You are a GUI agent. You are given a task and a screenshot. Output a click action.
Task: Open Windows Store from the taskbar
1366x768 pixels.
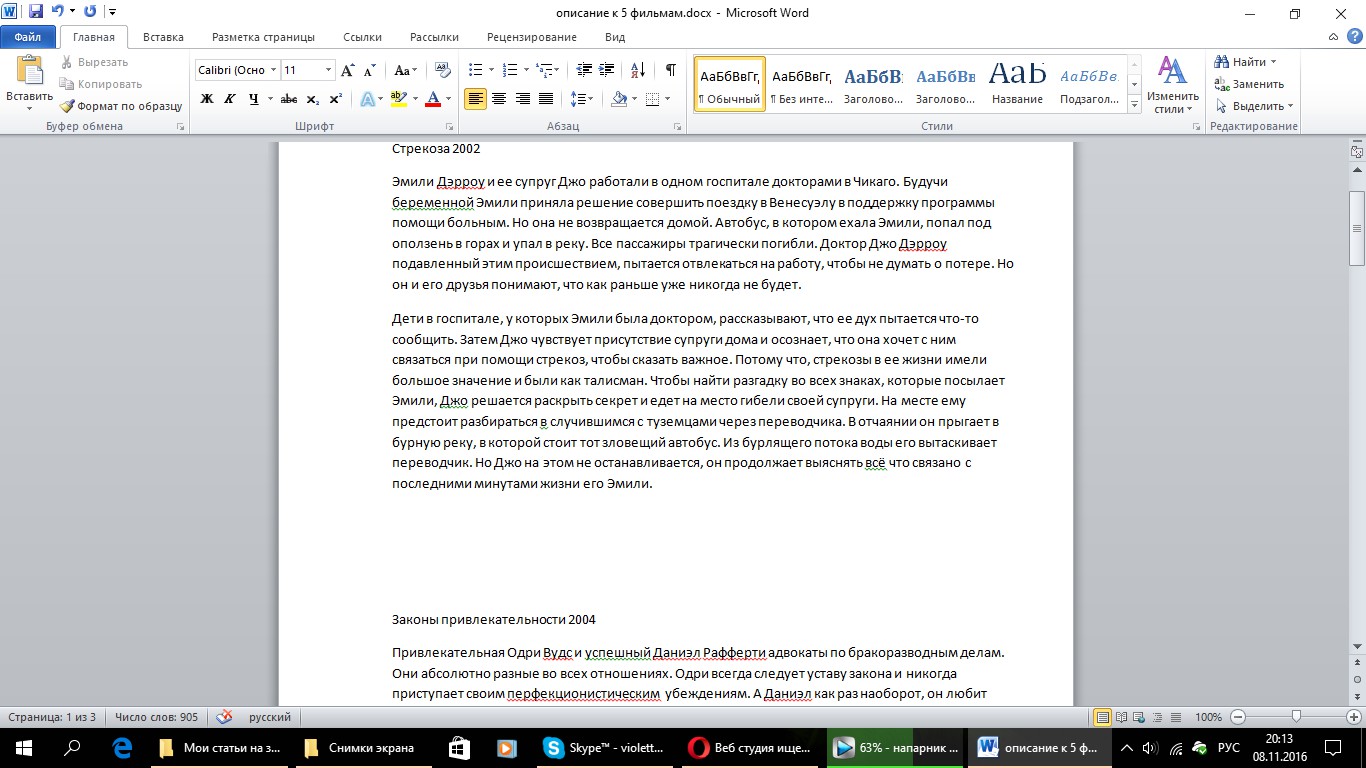click(460, 747)
